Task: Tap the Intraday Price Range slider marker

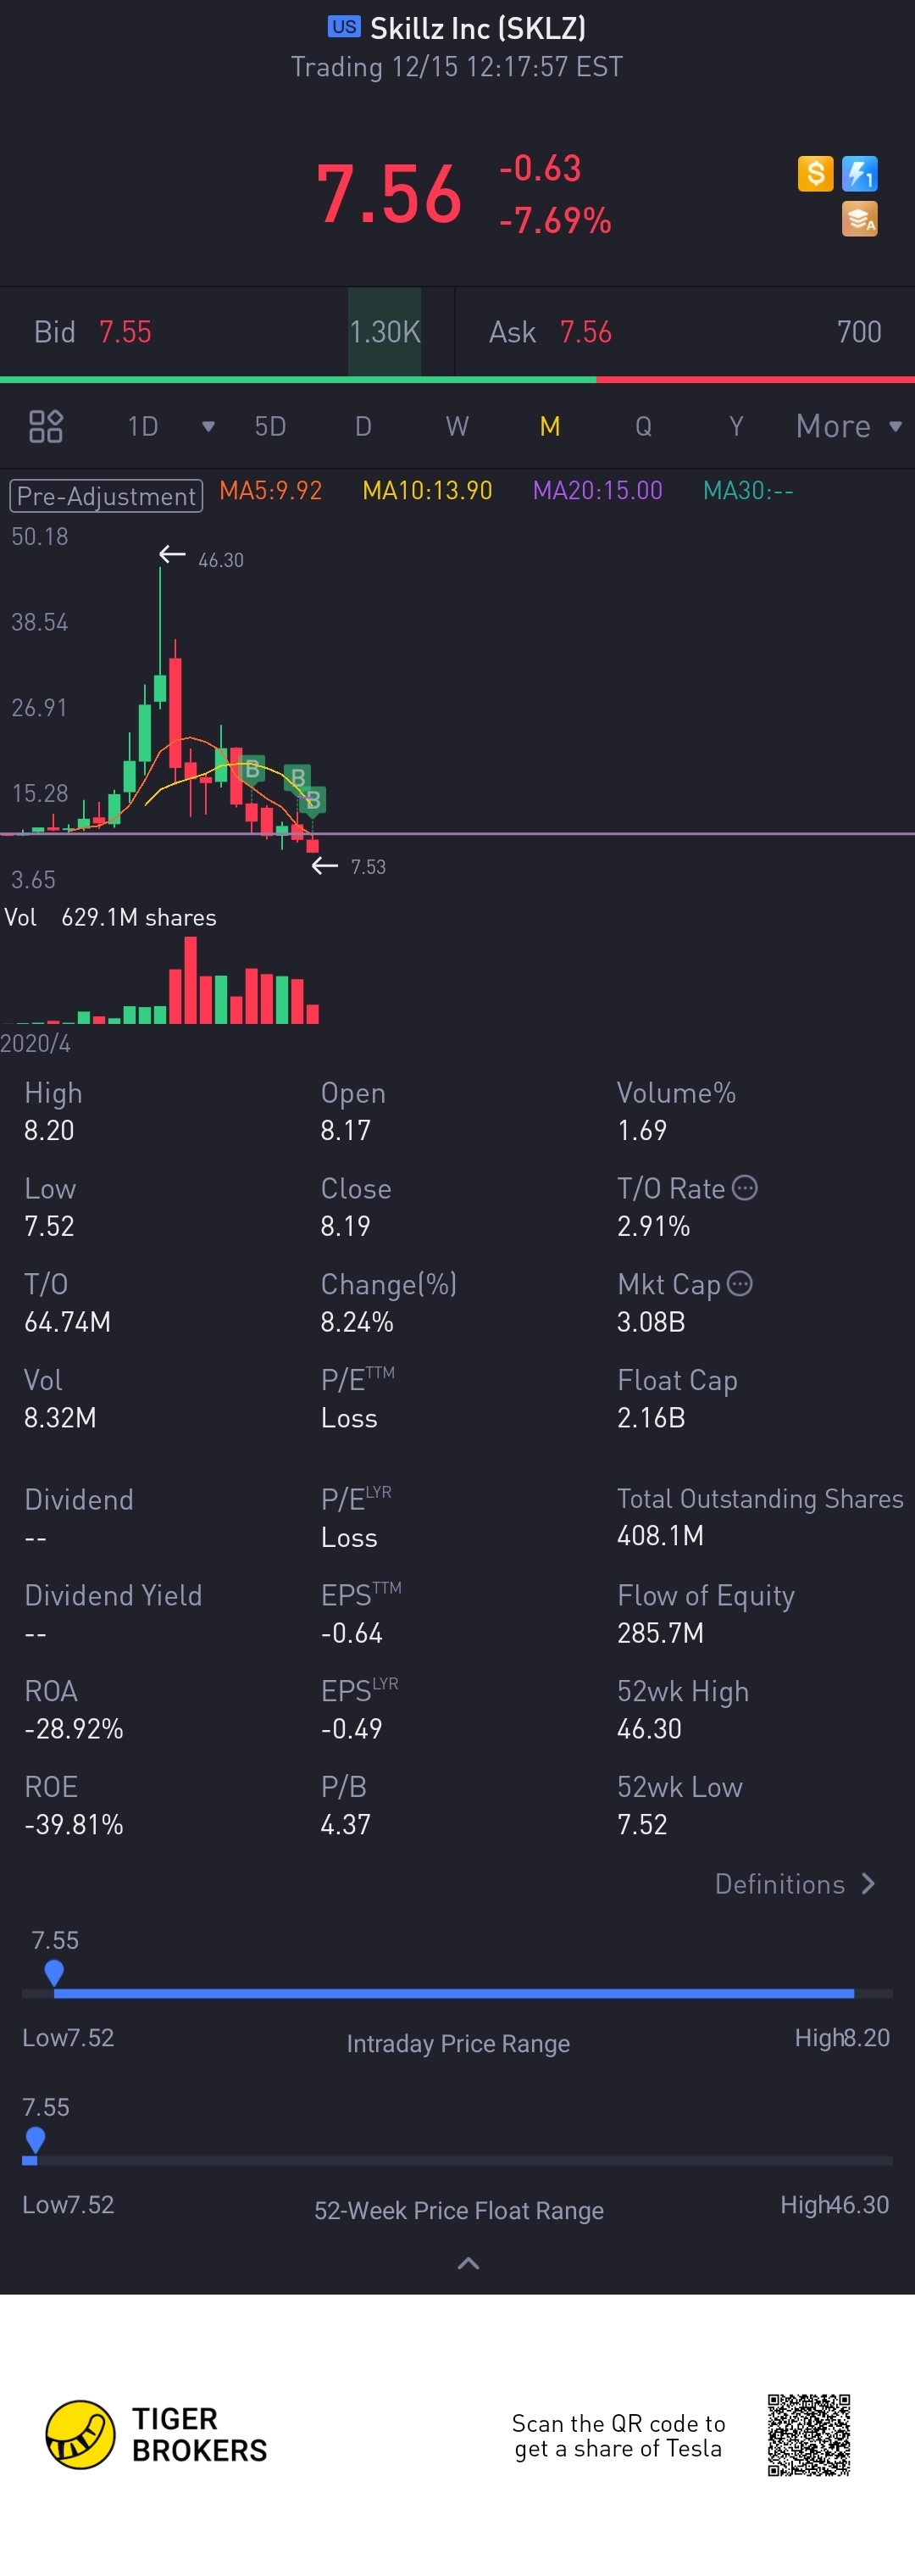Action: tap(54, 1972)
